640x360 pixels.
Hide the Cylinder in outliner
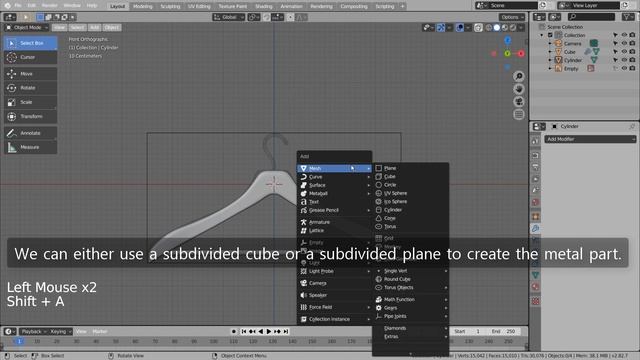click(x=624, y=60)
